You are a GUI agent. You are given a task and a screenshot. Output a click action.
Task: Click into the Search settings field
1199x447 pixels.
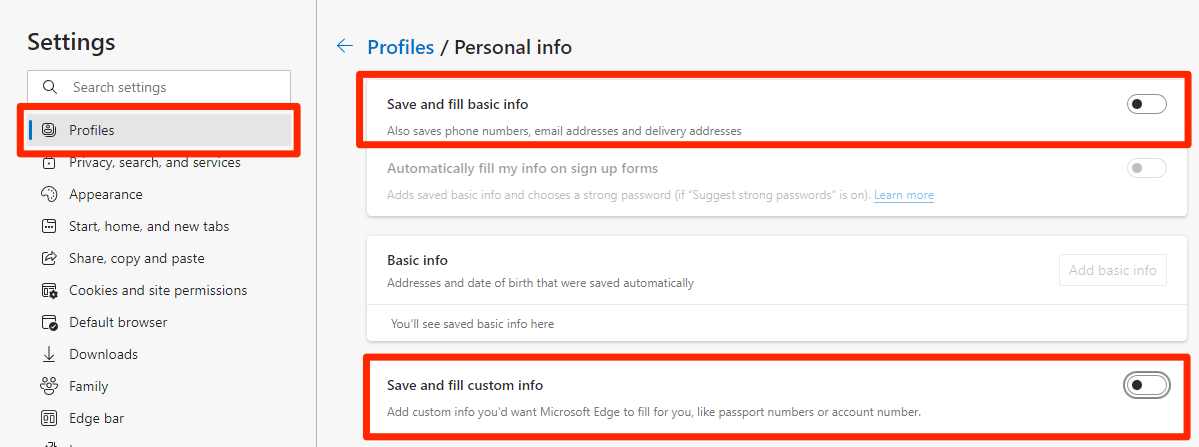tap(159, 87)
